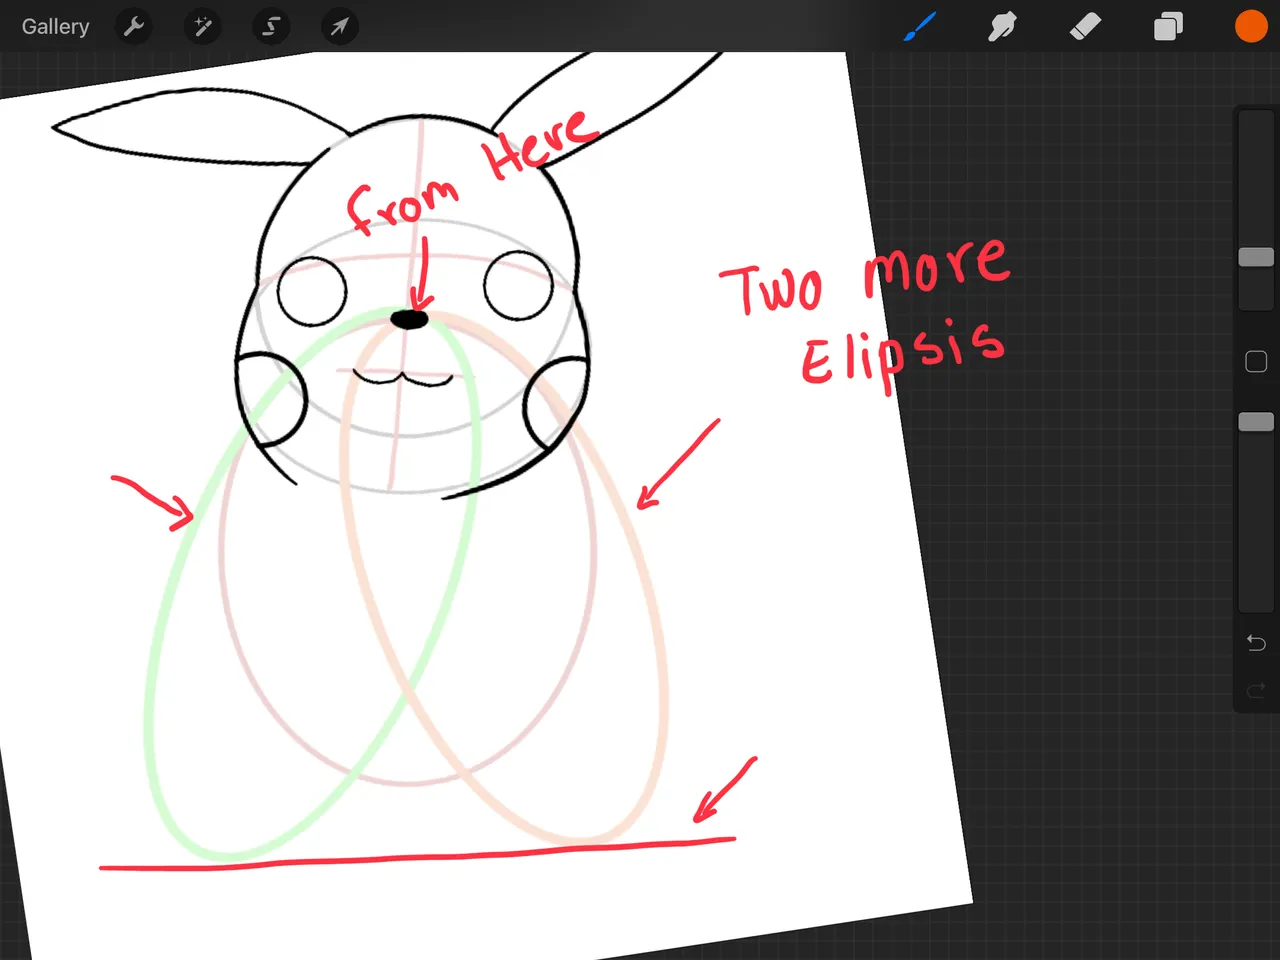Viewport: 1280px width, 960px height.
Task: Open the Layers panel
Action: coord(1168,27)
